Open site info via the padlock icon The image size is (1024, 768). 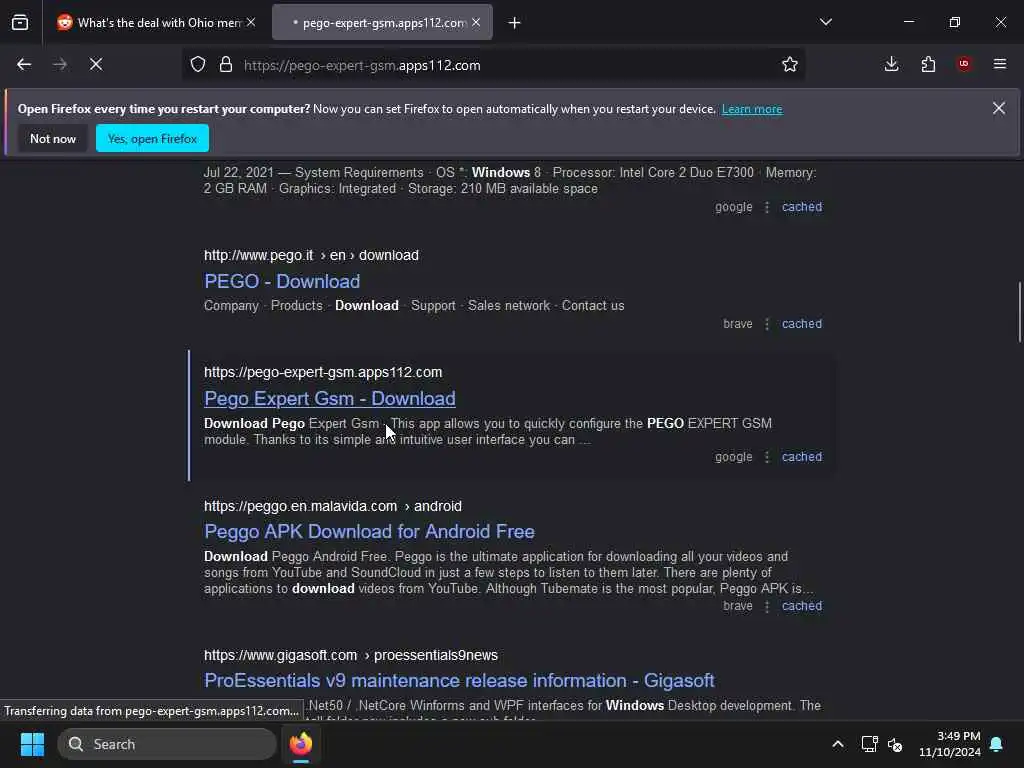coord(226,65)
